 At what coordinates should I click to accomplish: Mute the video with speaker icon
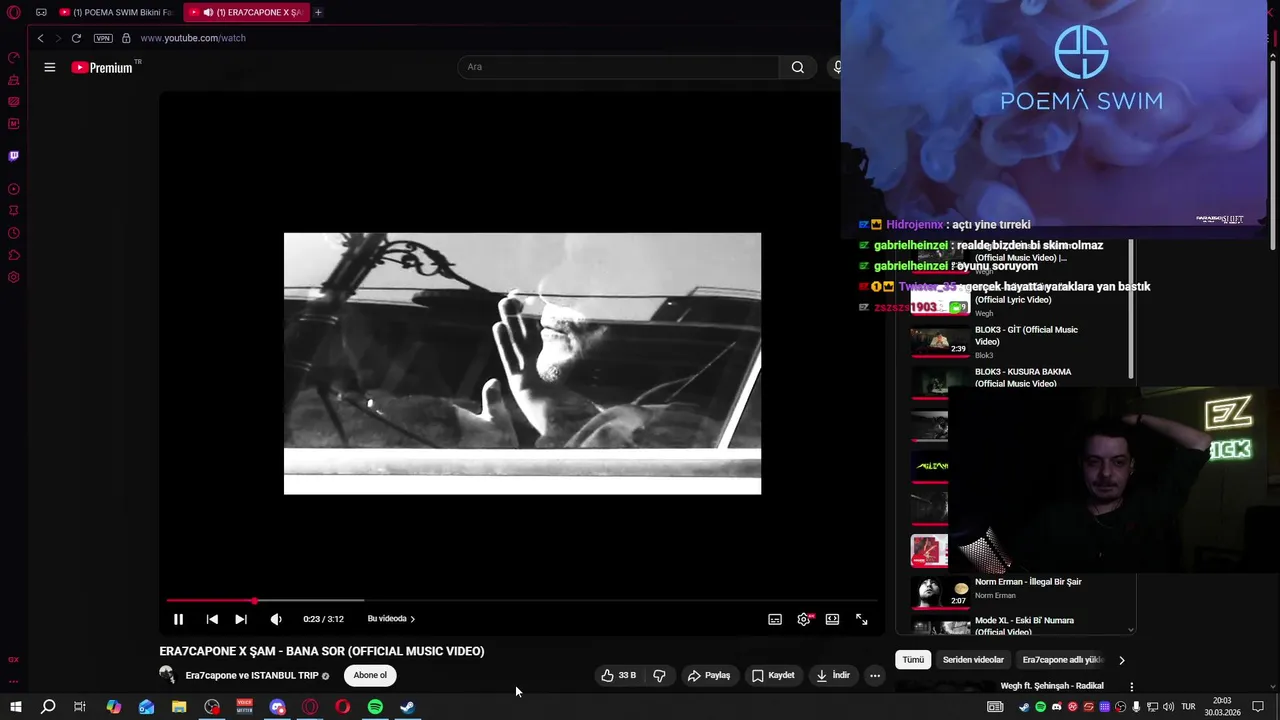pyautogui.click(x=276, y=619)
